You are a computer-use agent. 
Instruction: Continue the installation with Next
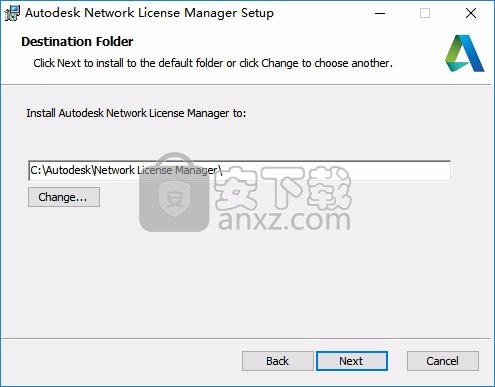pyautogui.click(x=352, y=361)
